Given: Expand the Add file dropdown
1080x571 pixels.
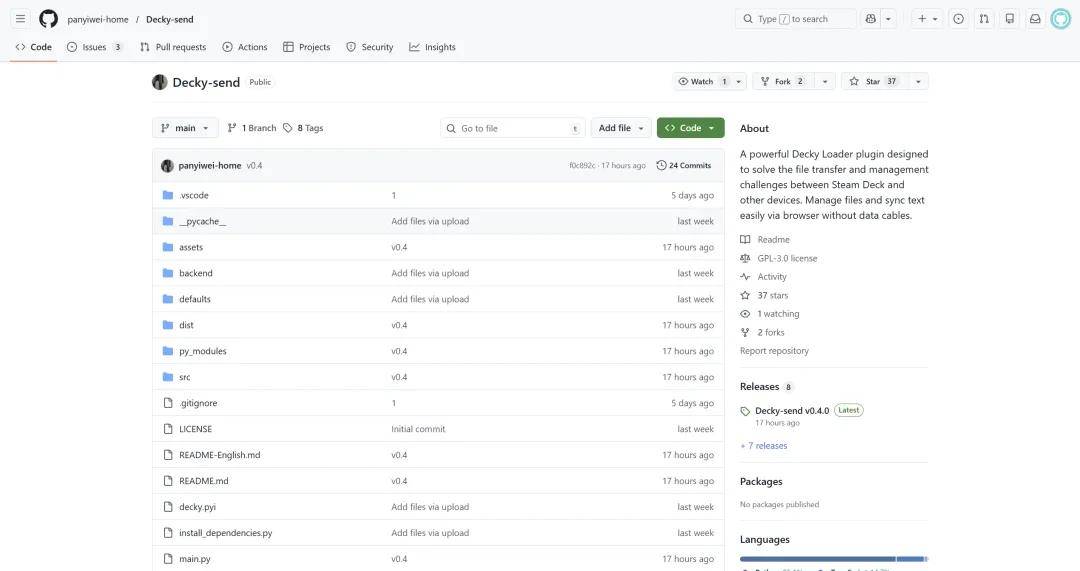Looking at the screenshot, I should pos(621,128).
